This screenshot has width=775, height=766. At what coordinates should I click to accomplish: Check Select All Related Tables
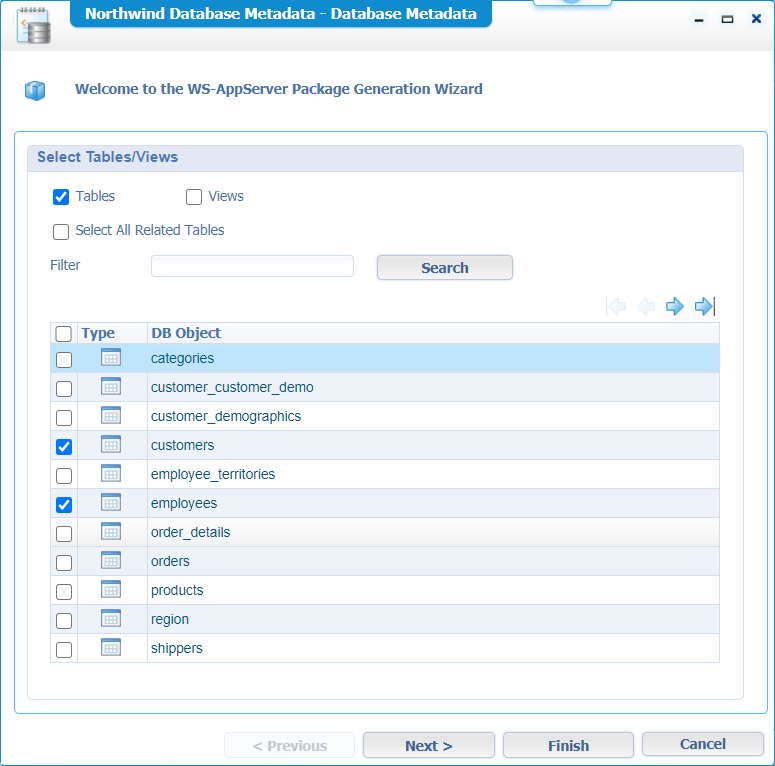pos(61,231)
